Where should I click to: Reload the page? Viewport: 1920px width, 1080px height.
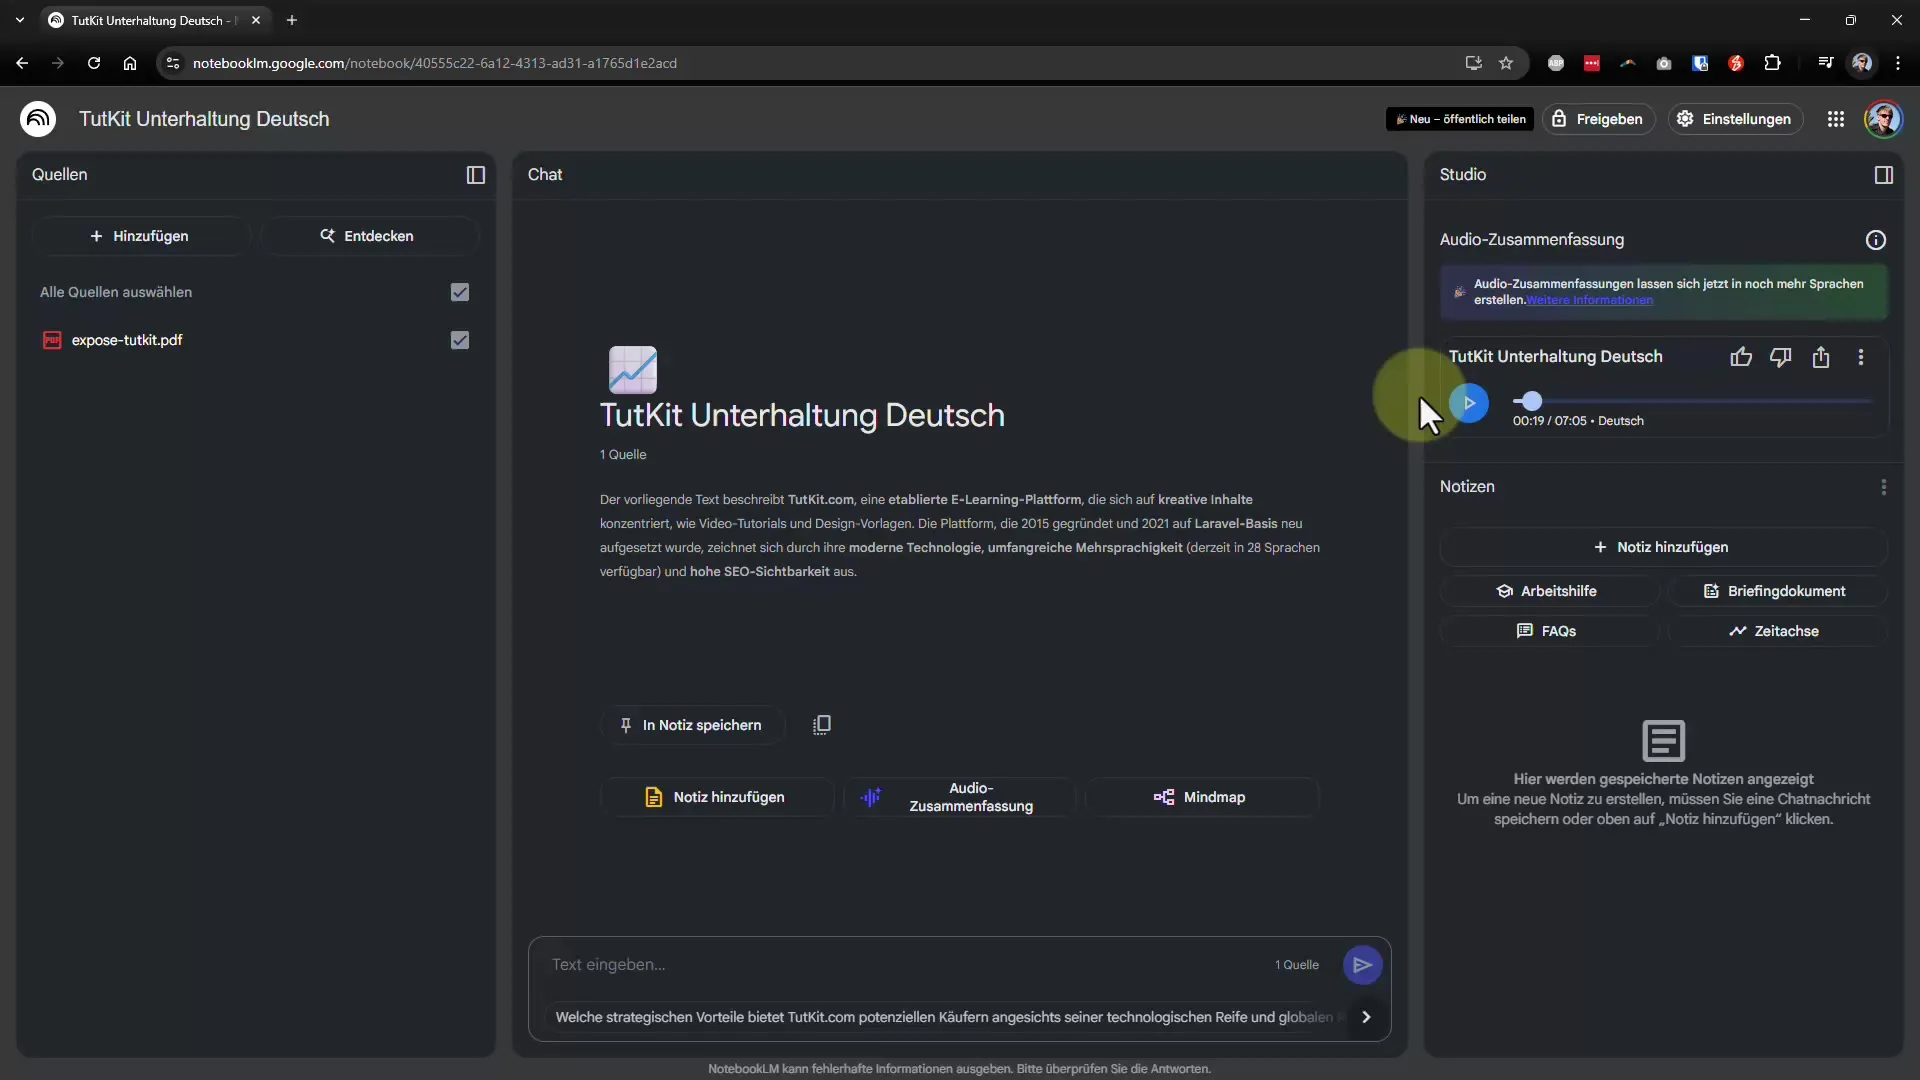pyautogui.click(x=94, y=63)
